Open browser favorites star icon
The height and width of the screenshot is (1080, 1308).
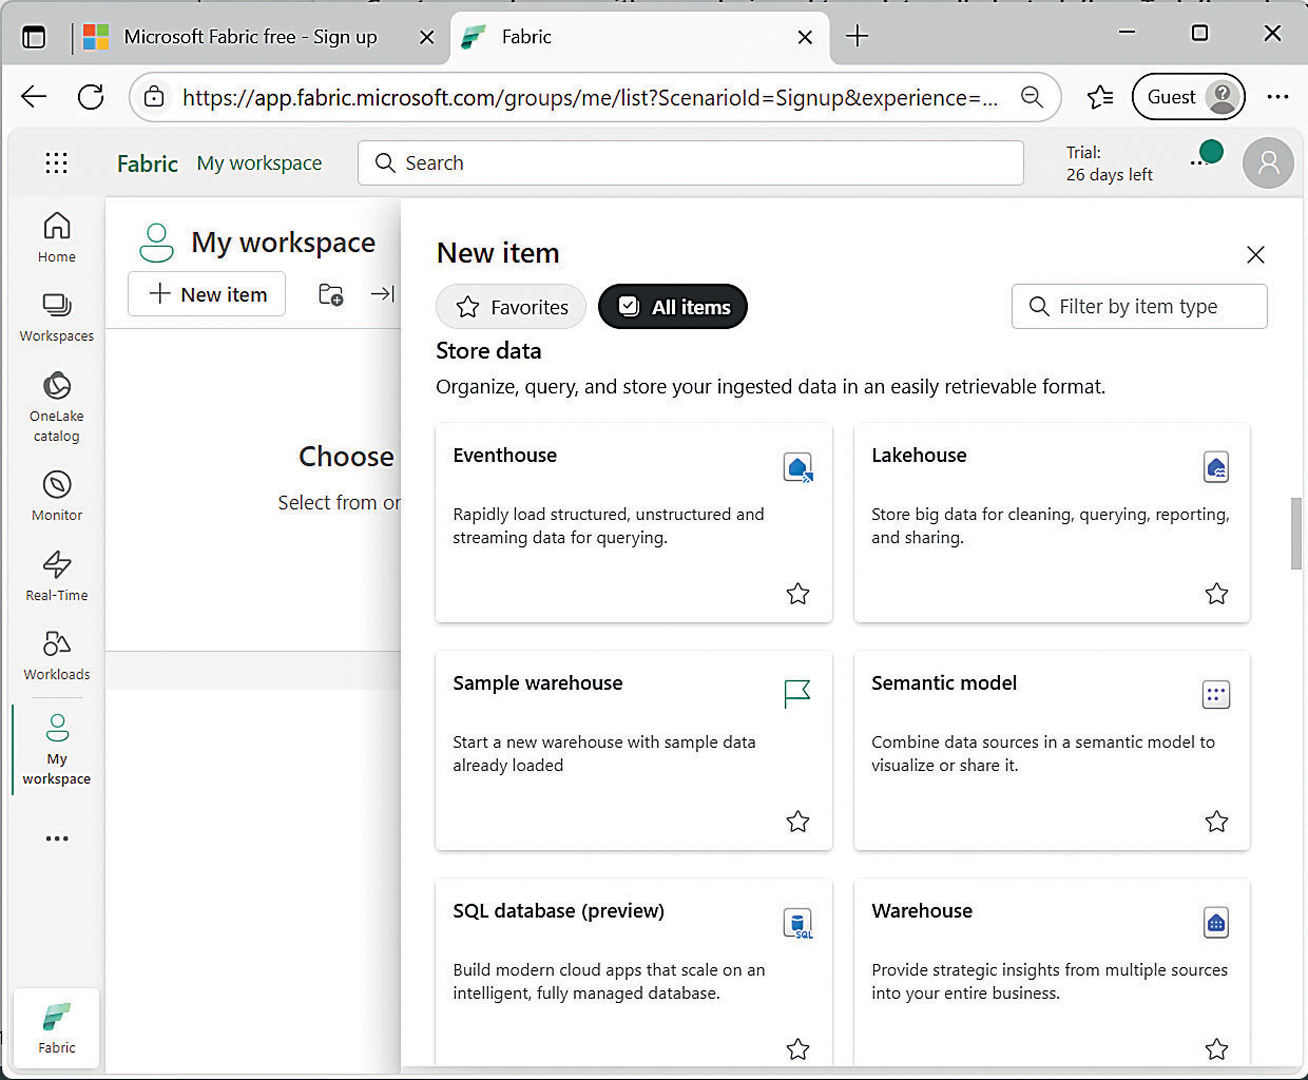(1100, 97)
